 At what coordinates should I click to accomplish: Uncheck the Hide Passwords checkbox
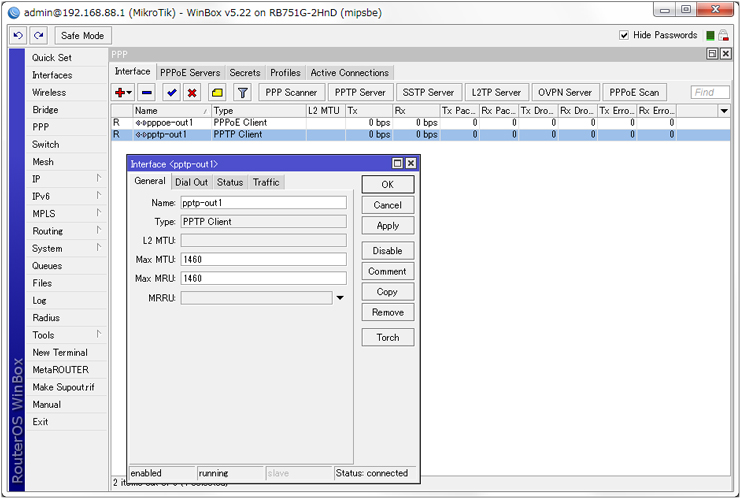pos(624,35)
